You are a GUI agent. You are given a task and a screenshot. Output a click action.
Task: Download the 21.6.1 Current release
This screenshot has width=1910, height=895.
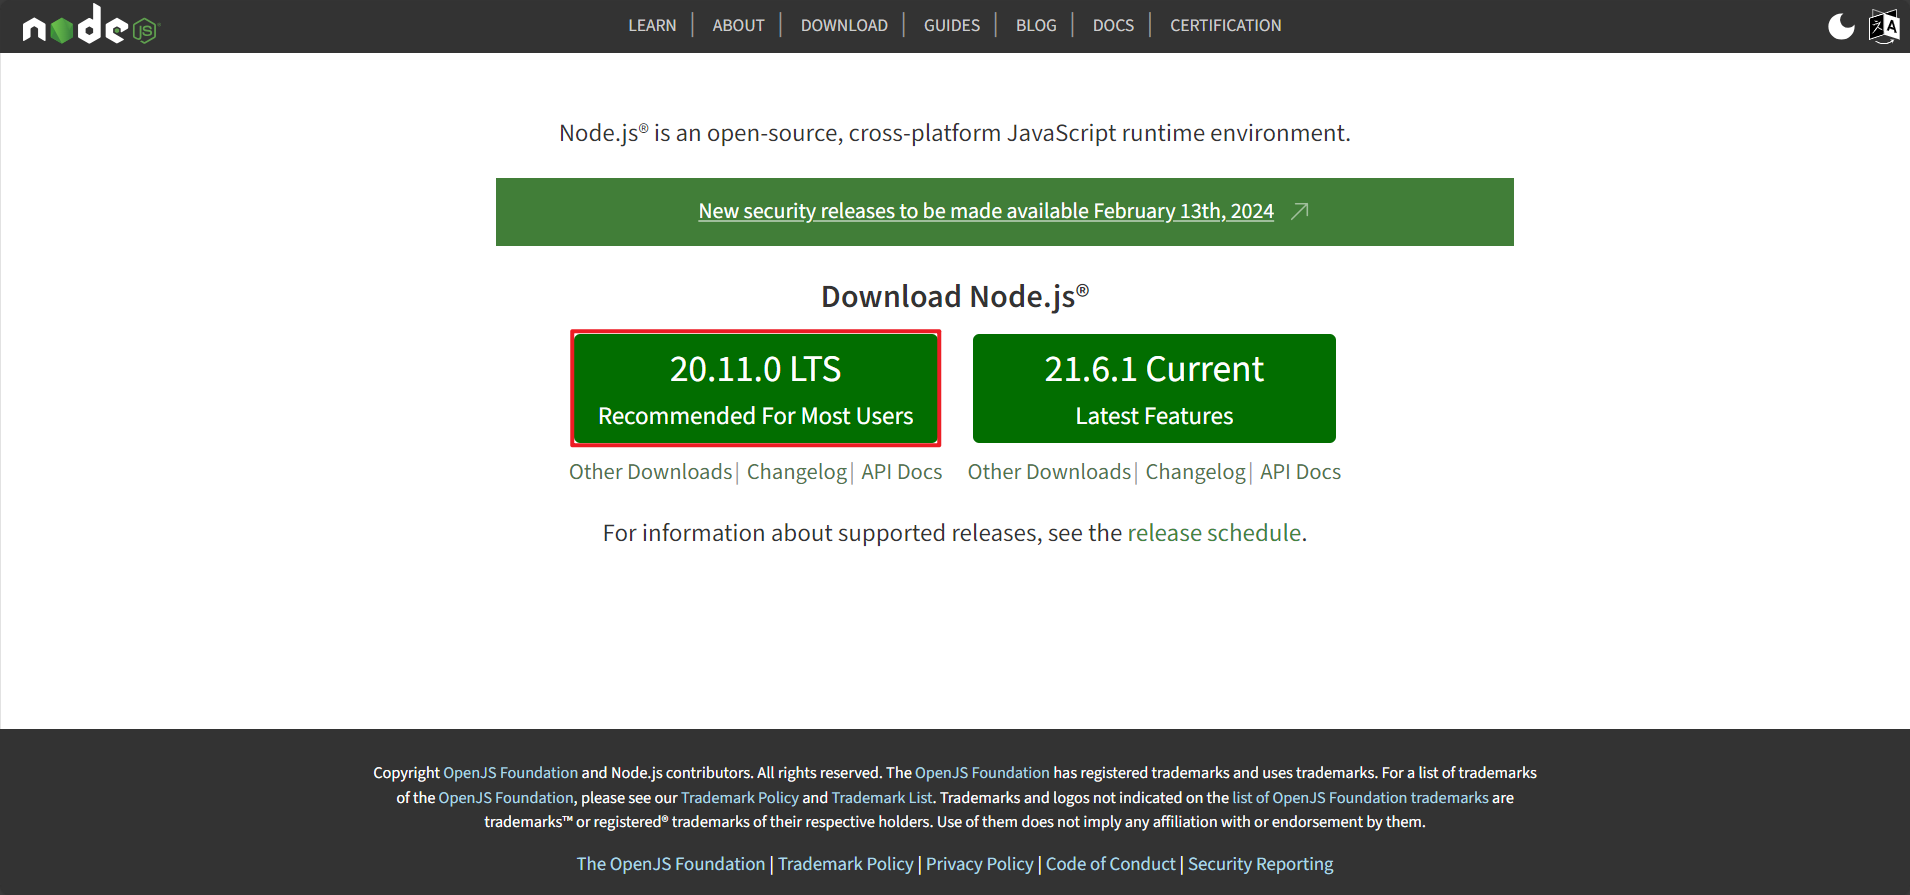coord(1154,388)
